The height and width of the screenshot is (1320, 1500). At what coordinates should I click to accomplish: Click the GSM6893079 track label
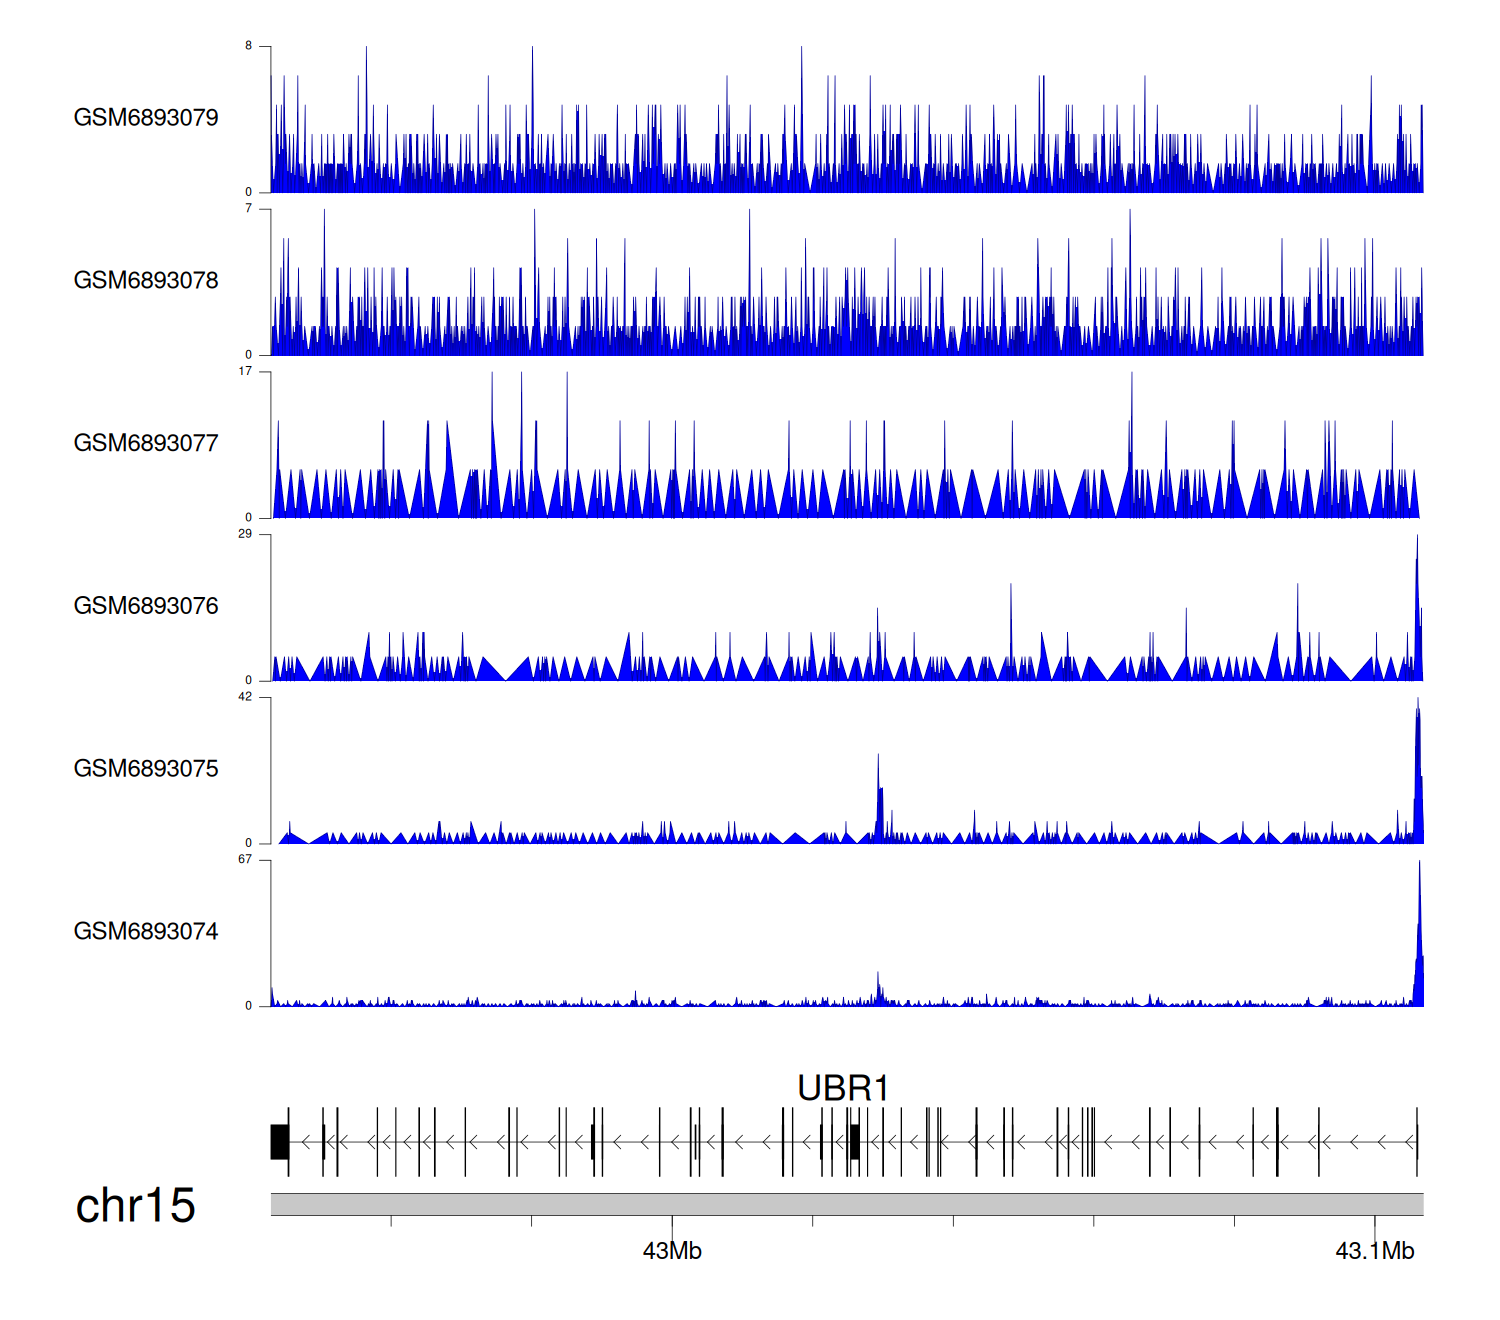tap(146, 118)
